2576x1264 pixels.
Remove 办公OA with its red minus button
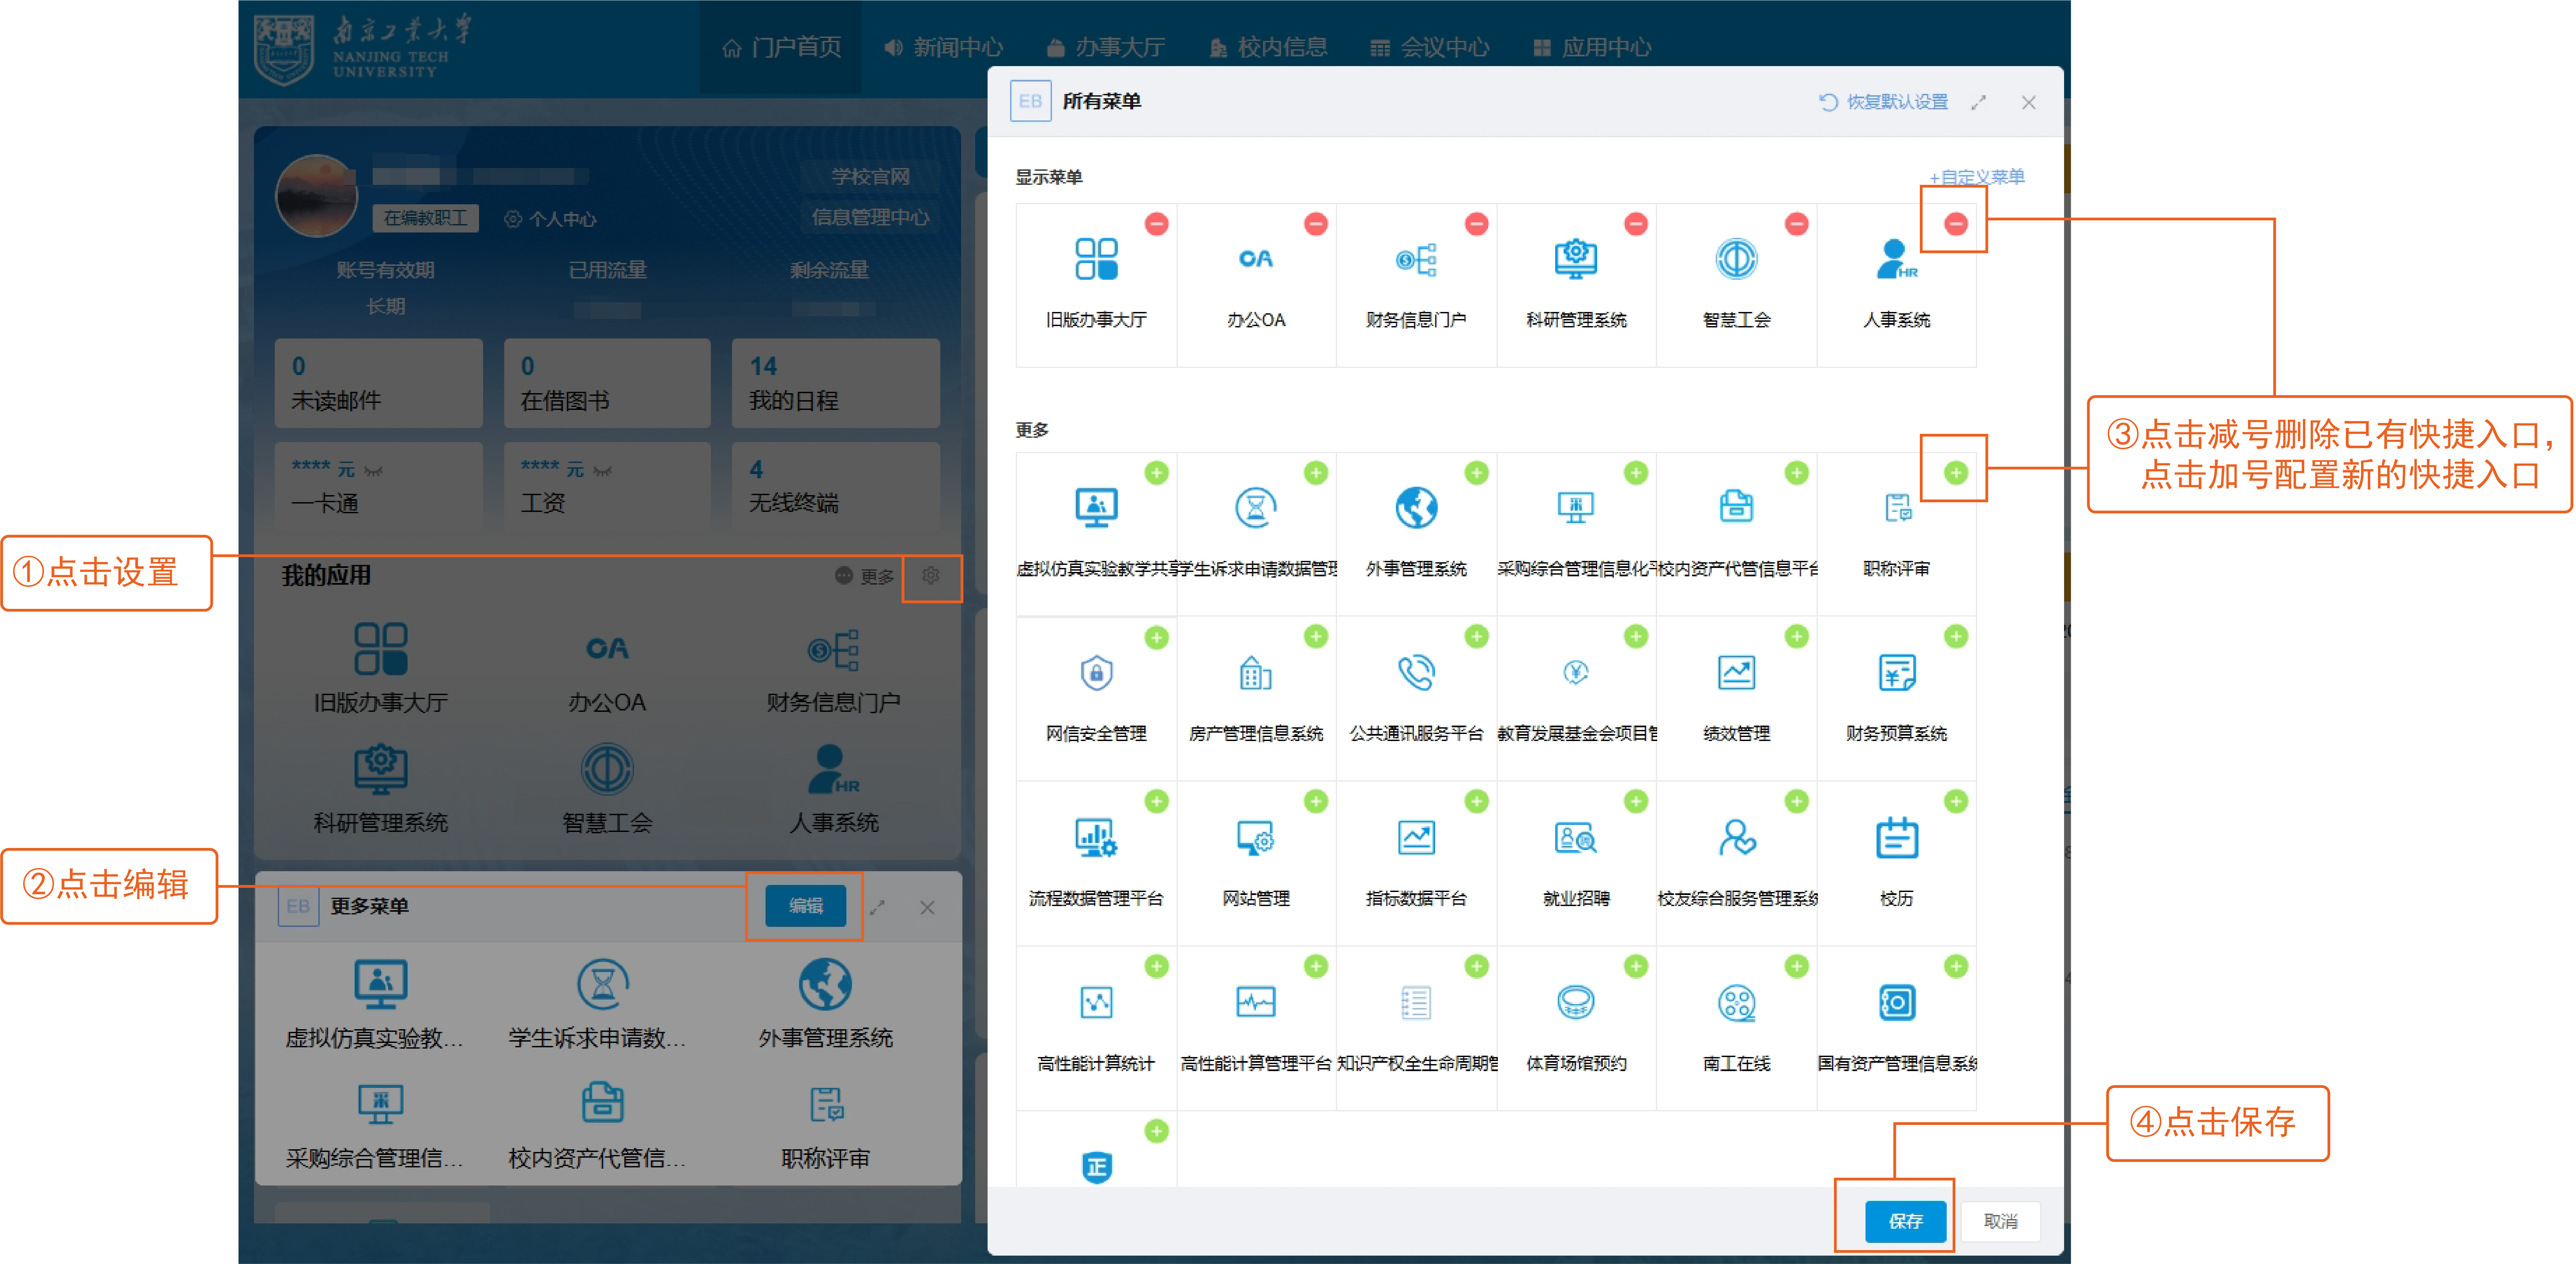pos(1316,224)
